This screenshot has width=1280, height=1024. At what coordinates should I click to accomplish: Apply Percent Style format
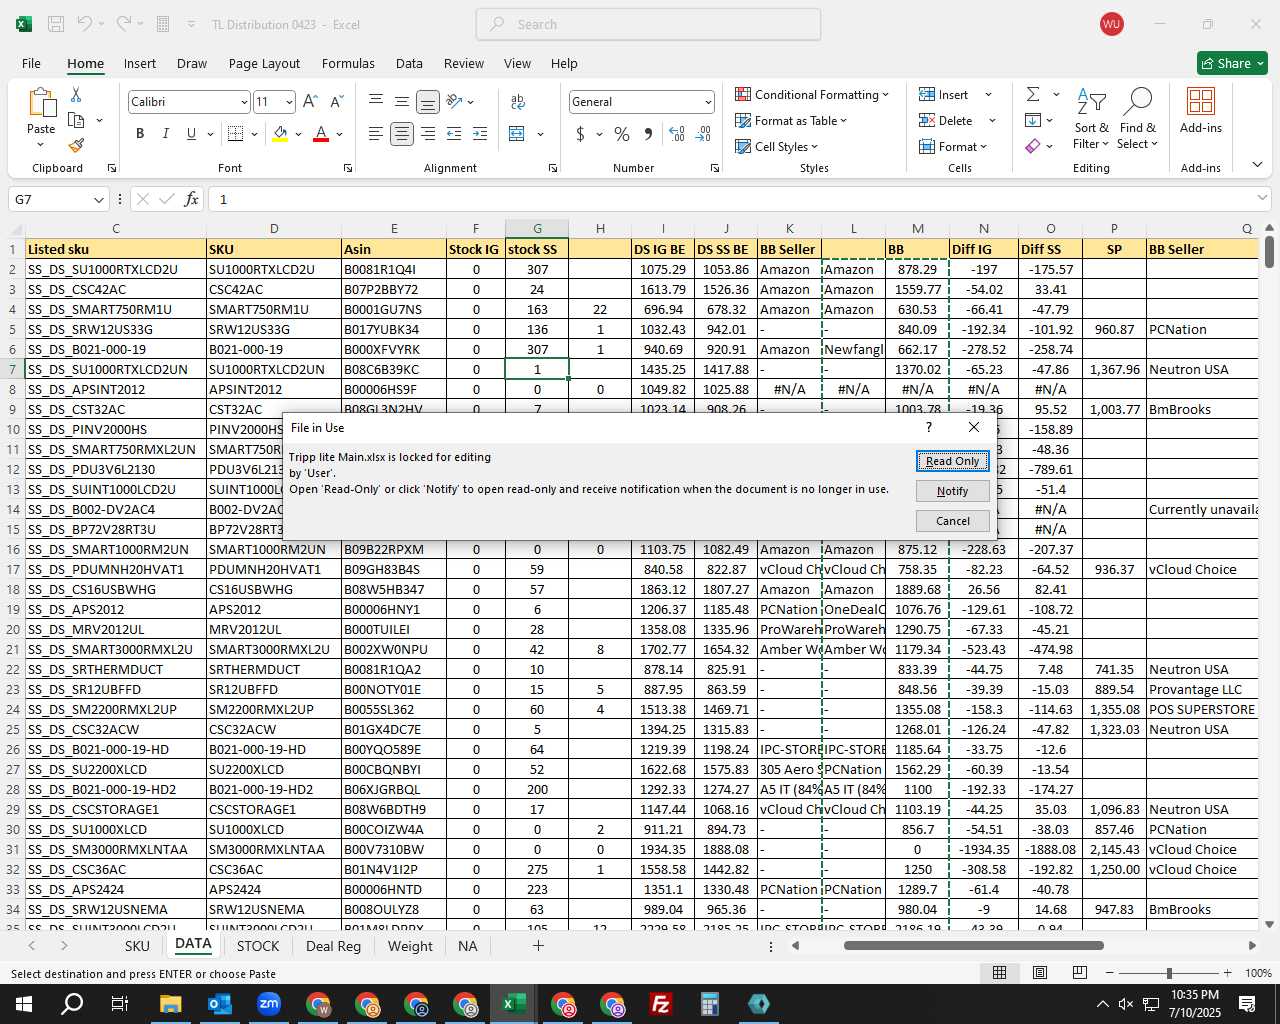pyautogui.click(x=622, y=134)
